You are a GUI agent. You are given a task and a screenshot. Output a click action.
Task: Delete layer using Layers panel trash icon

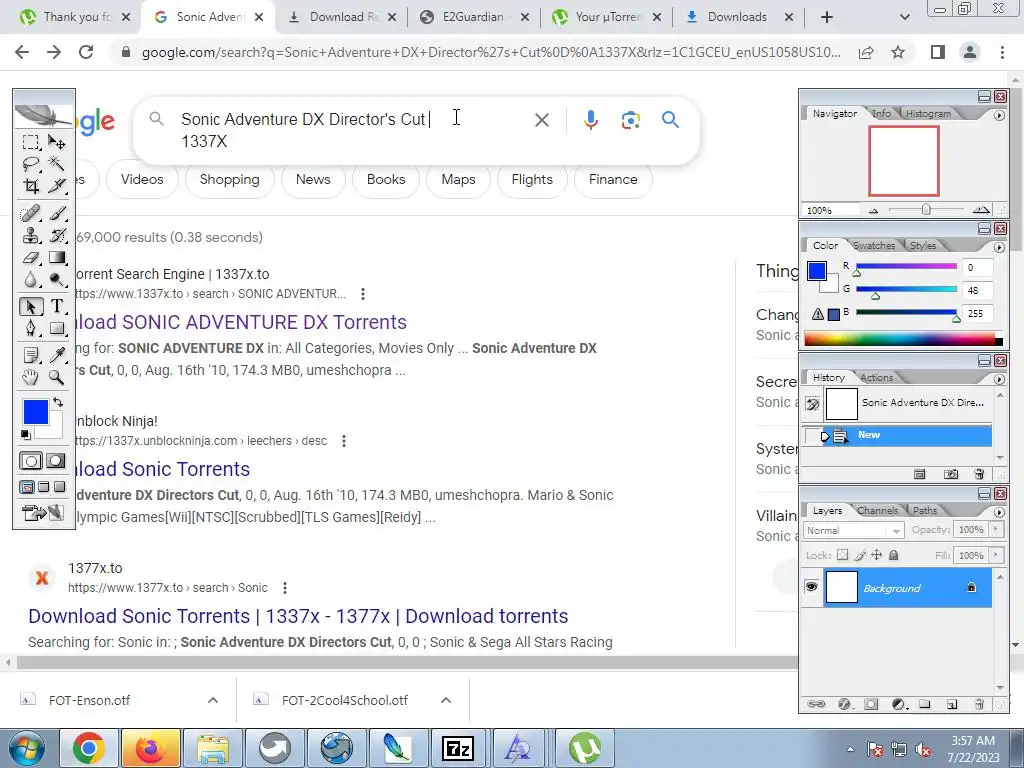click(x=978, y=704)
